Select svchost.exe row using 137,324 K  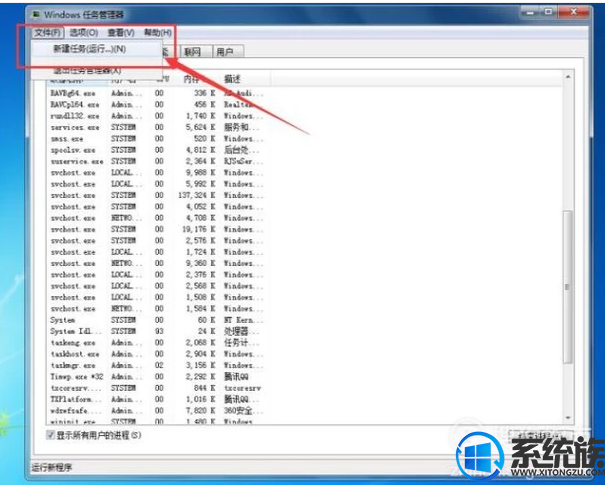tap(157, 195)
